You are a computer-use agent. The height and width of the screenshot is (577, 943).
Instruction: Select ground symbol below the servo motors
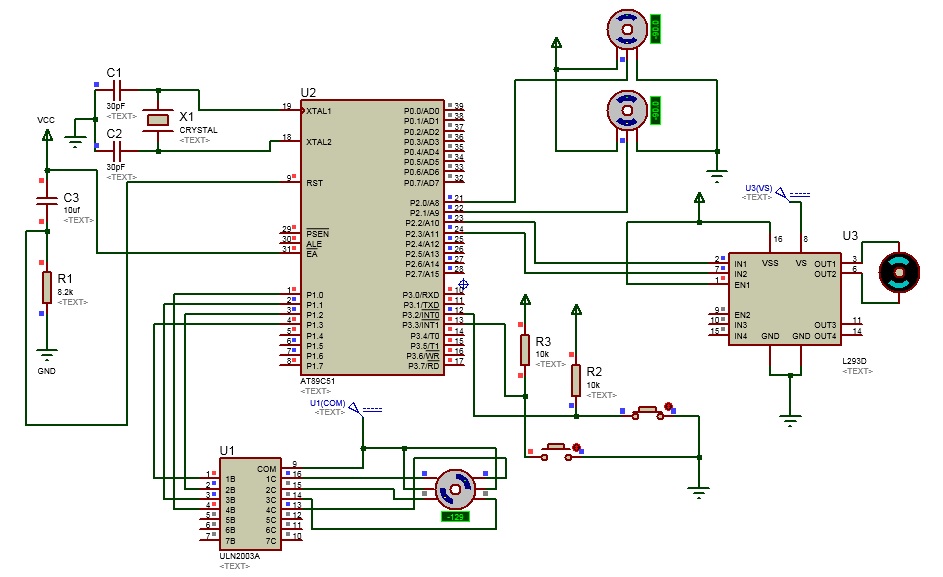tap(717, 176)
